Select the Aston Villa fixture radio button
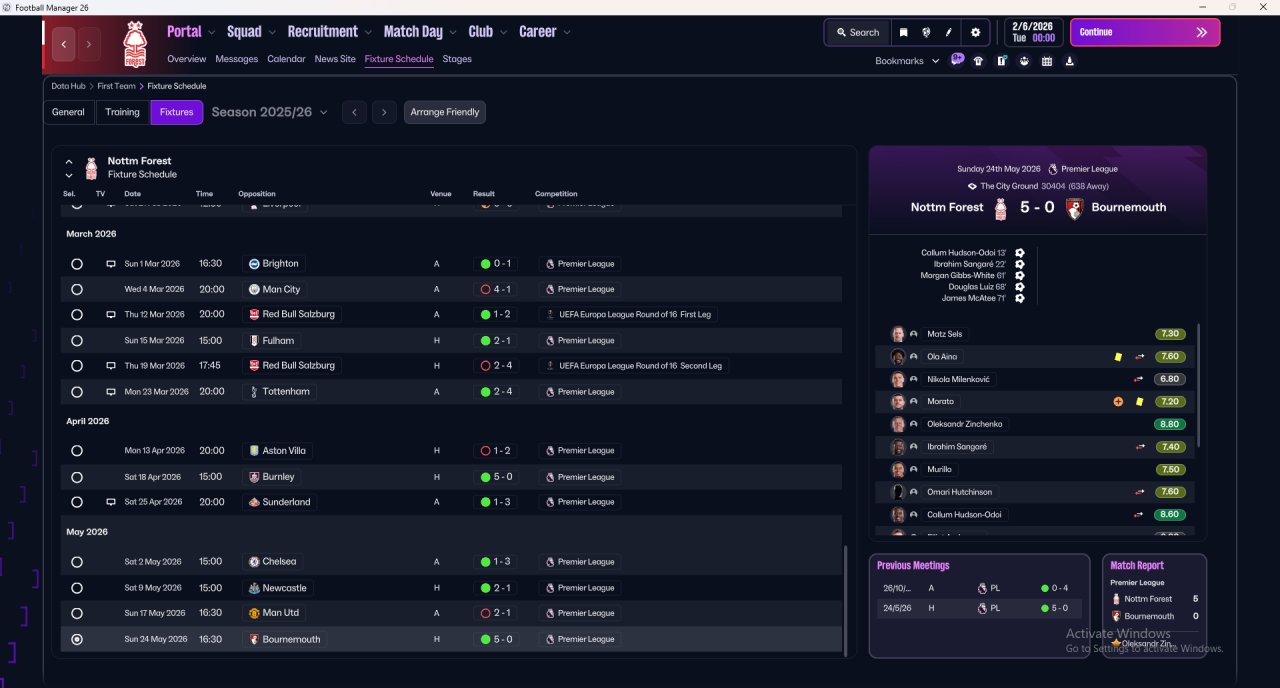The image size is (1280, 688). click(77, 451)
